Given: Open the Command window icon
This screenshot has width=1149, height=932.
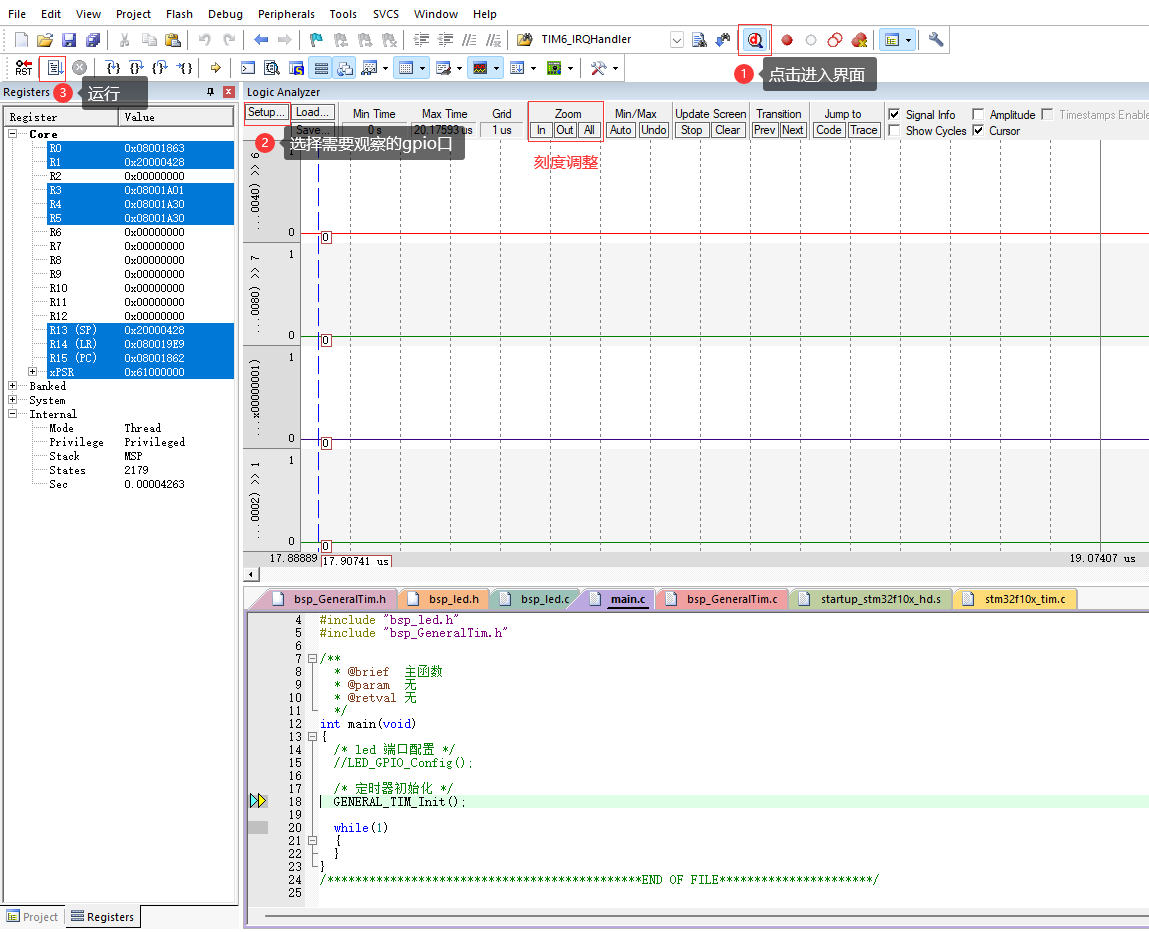Looking at the screenshot, I should click(248, 68).
